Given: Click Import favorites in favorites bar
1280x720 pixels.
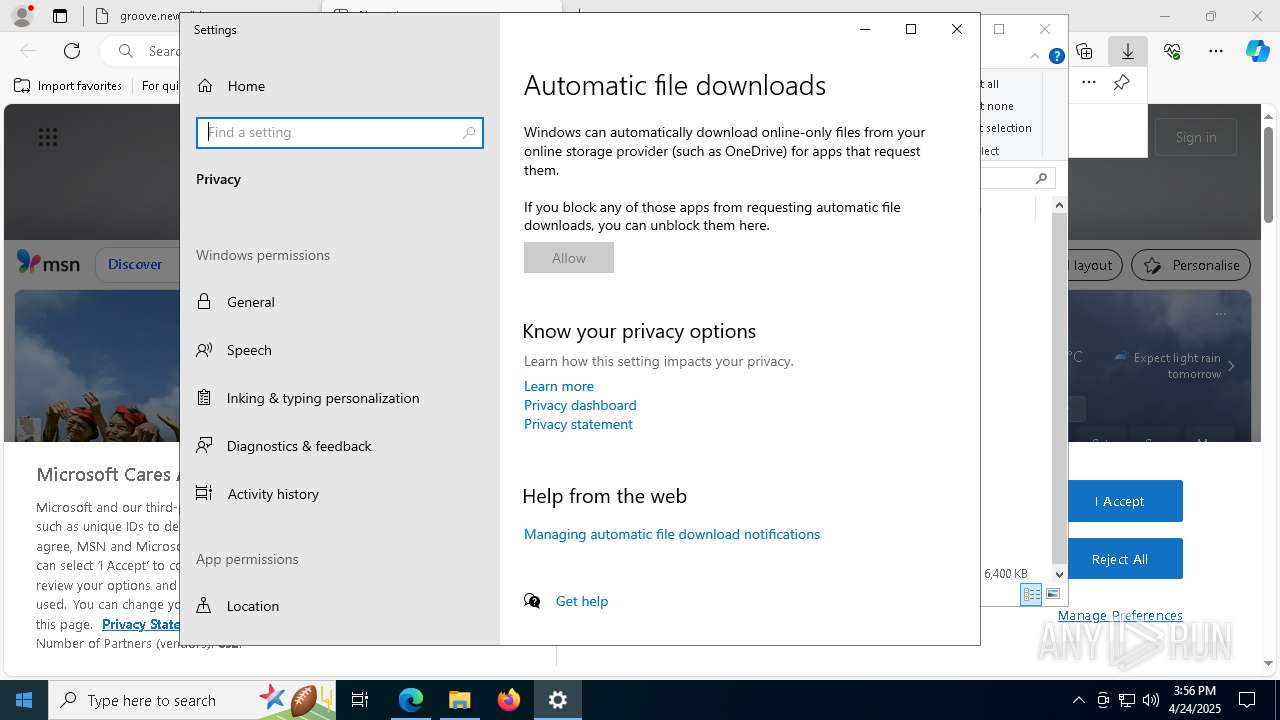Looking at the screenshot, I should coord(68,86).
